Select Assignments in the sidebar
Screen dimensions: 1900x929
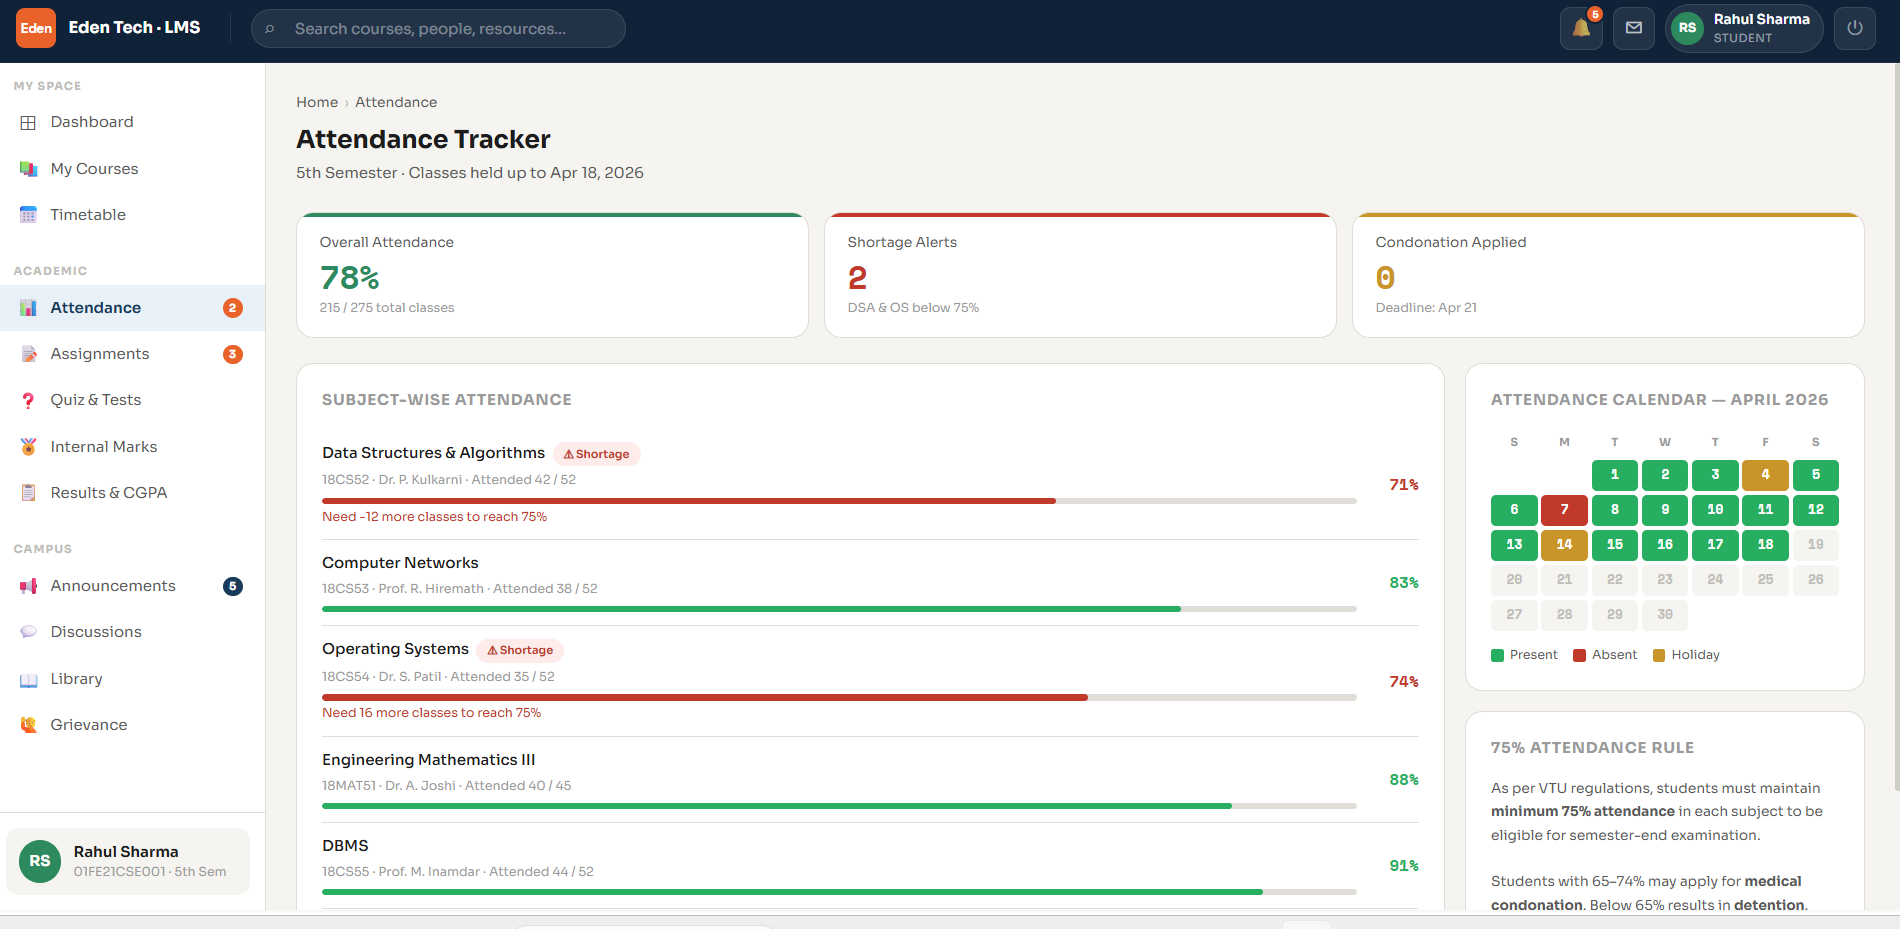(132, 354)
